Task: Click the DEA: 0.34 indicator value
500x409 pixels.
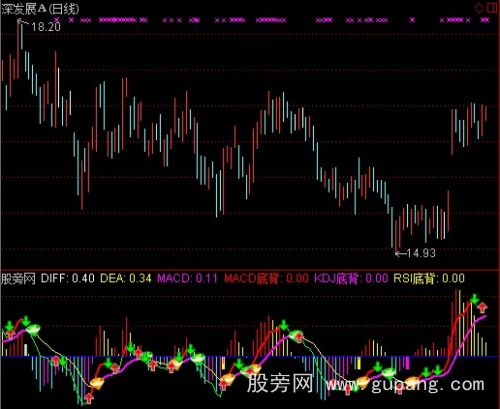Action: click(x=126, y=278)
